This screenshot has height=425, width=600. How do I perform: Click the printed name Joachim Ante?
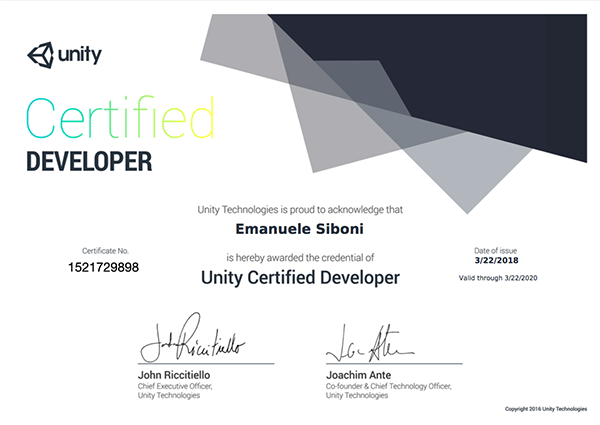(x=356, y=375)
